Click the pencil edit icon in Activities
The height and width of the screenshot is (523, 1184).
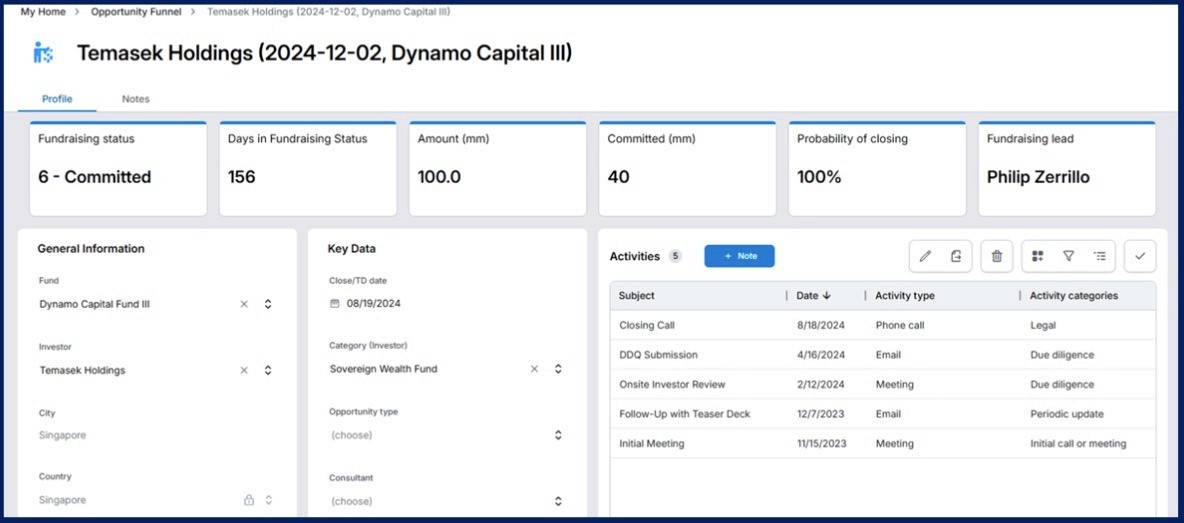point(925,256)
